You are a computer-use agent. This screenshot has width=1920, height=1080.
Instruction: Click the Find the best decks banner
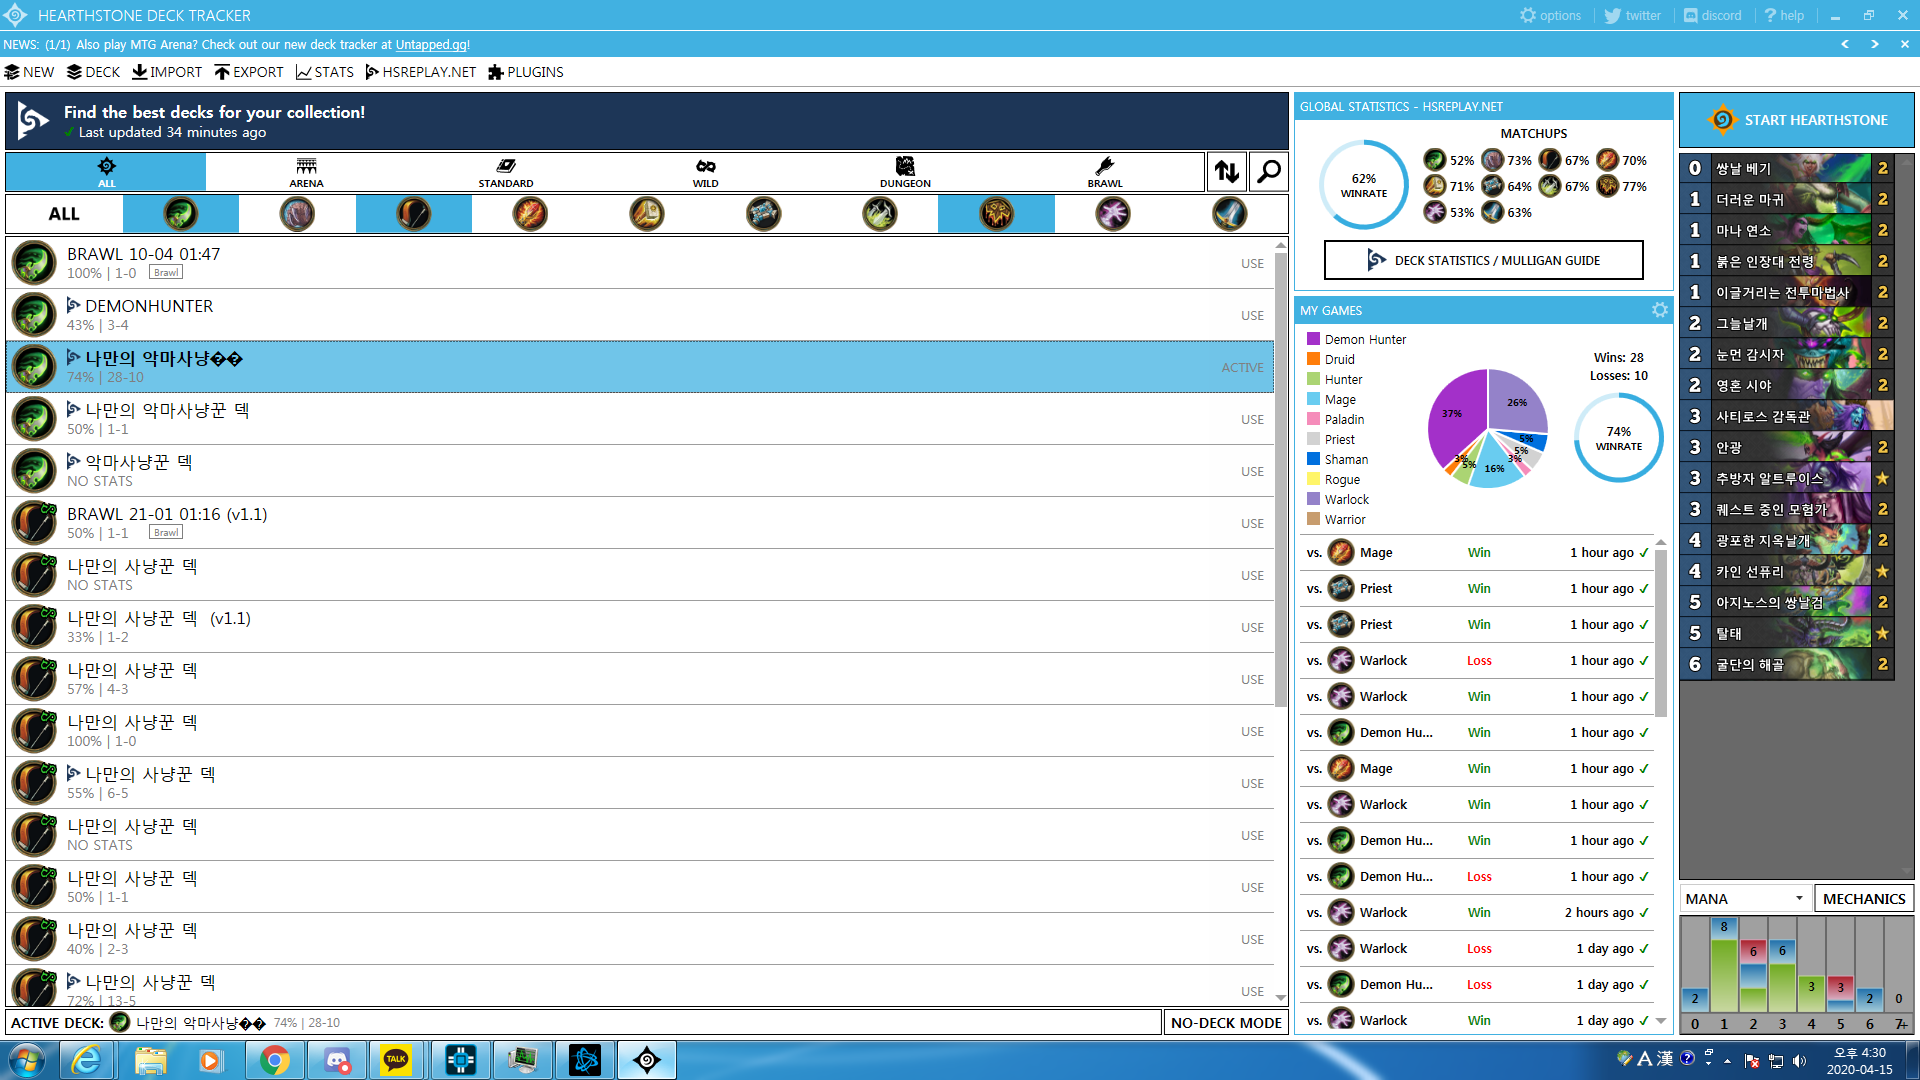pyautogui.click(x=646, y=121)
